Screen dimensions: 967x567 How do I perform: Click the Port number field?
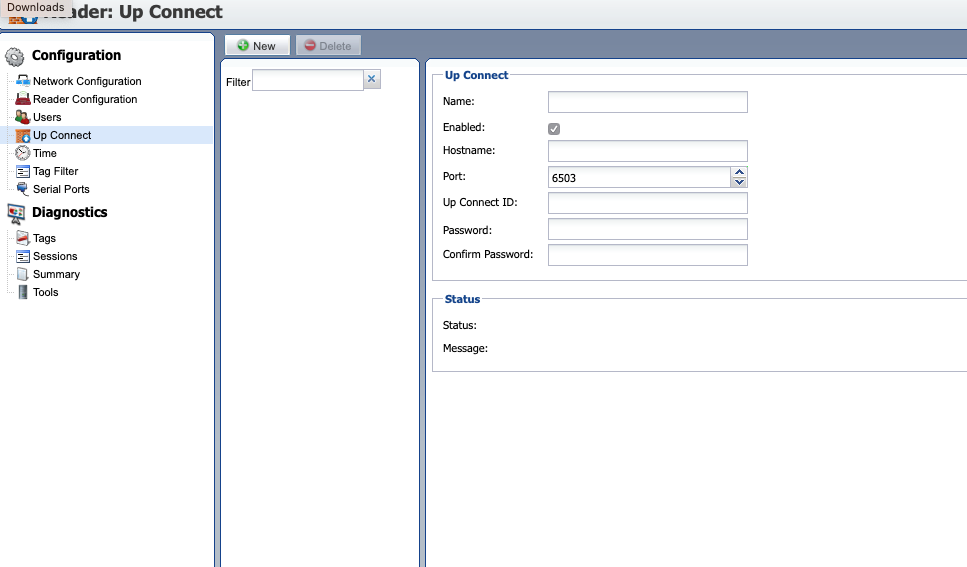640,177
